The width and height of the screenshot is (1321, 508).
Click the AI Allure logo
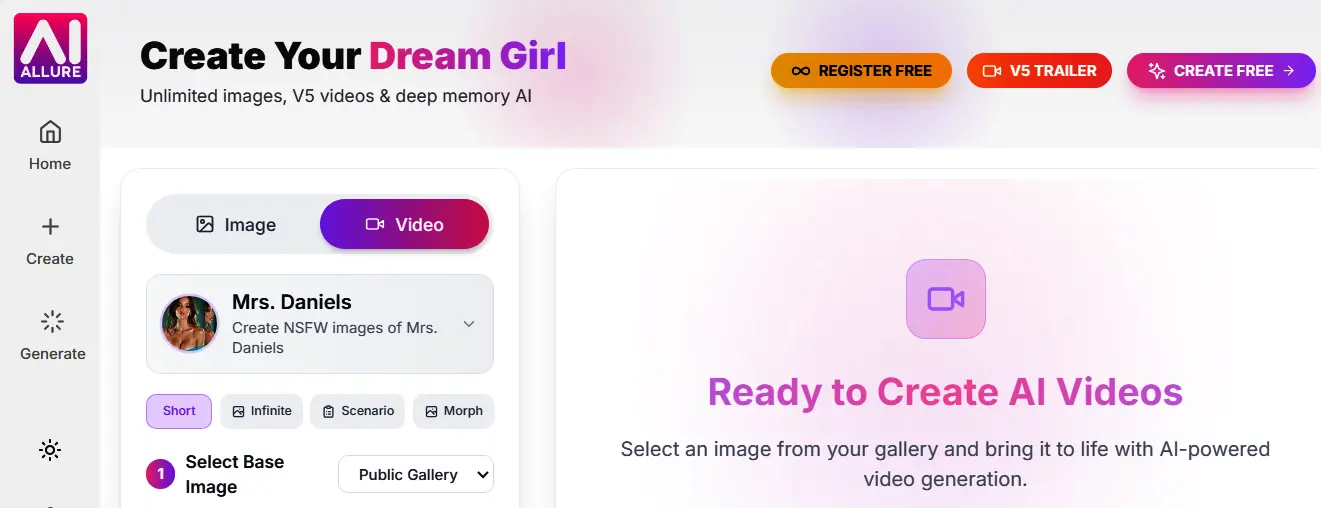click(x=50, y=48)
